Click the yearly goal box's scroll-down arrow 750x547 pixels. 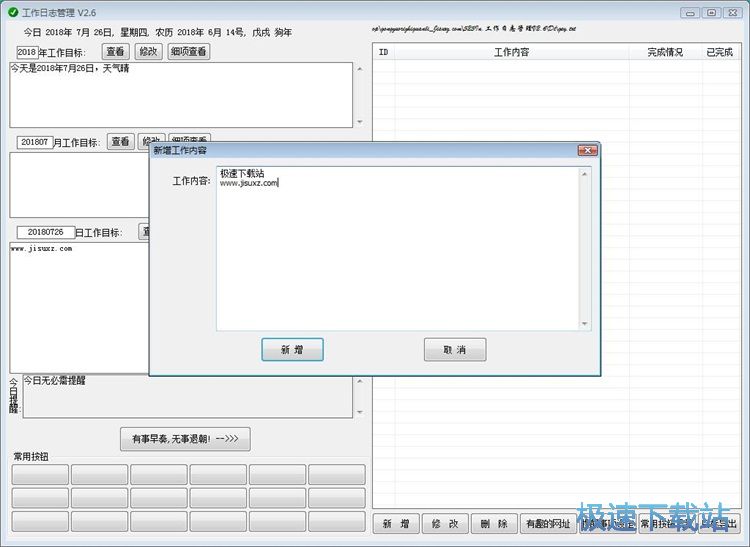tap(360, 122)
